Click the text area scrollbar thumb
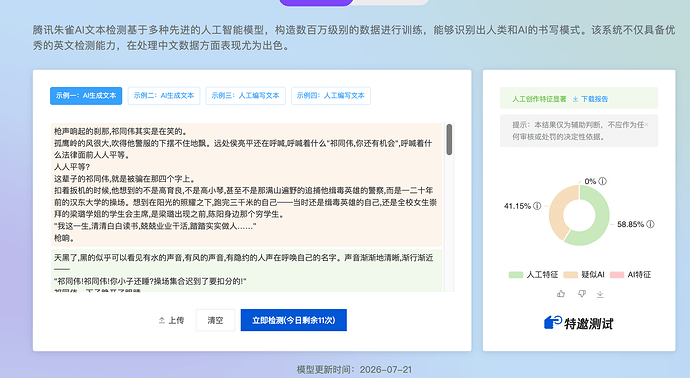 point(449,139)
